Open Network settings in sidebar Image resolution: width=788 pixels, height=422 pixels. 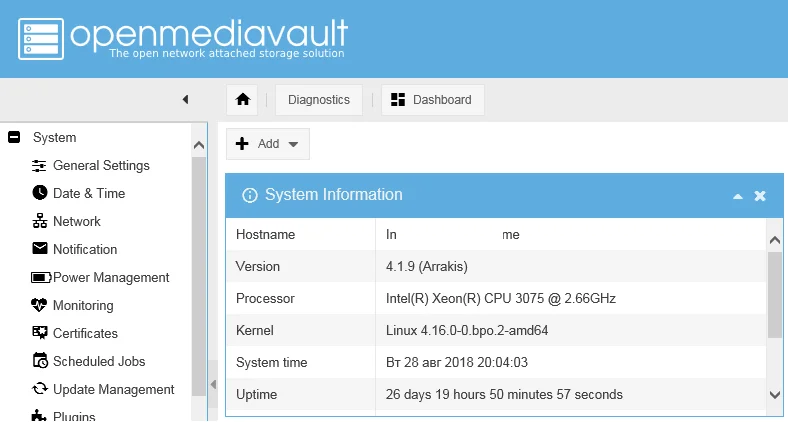coord(77,222)
